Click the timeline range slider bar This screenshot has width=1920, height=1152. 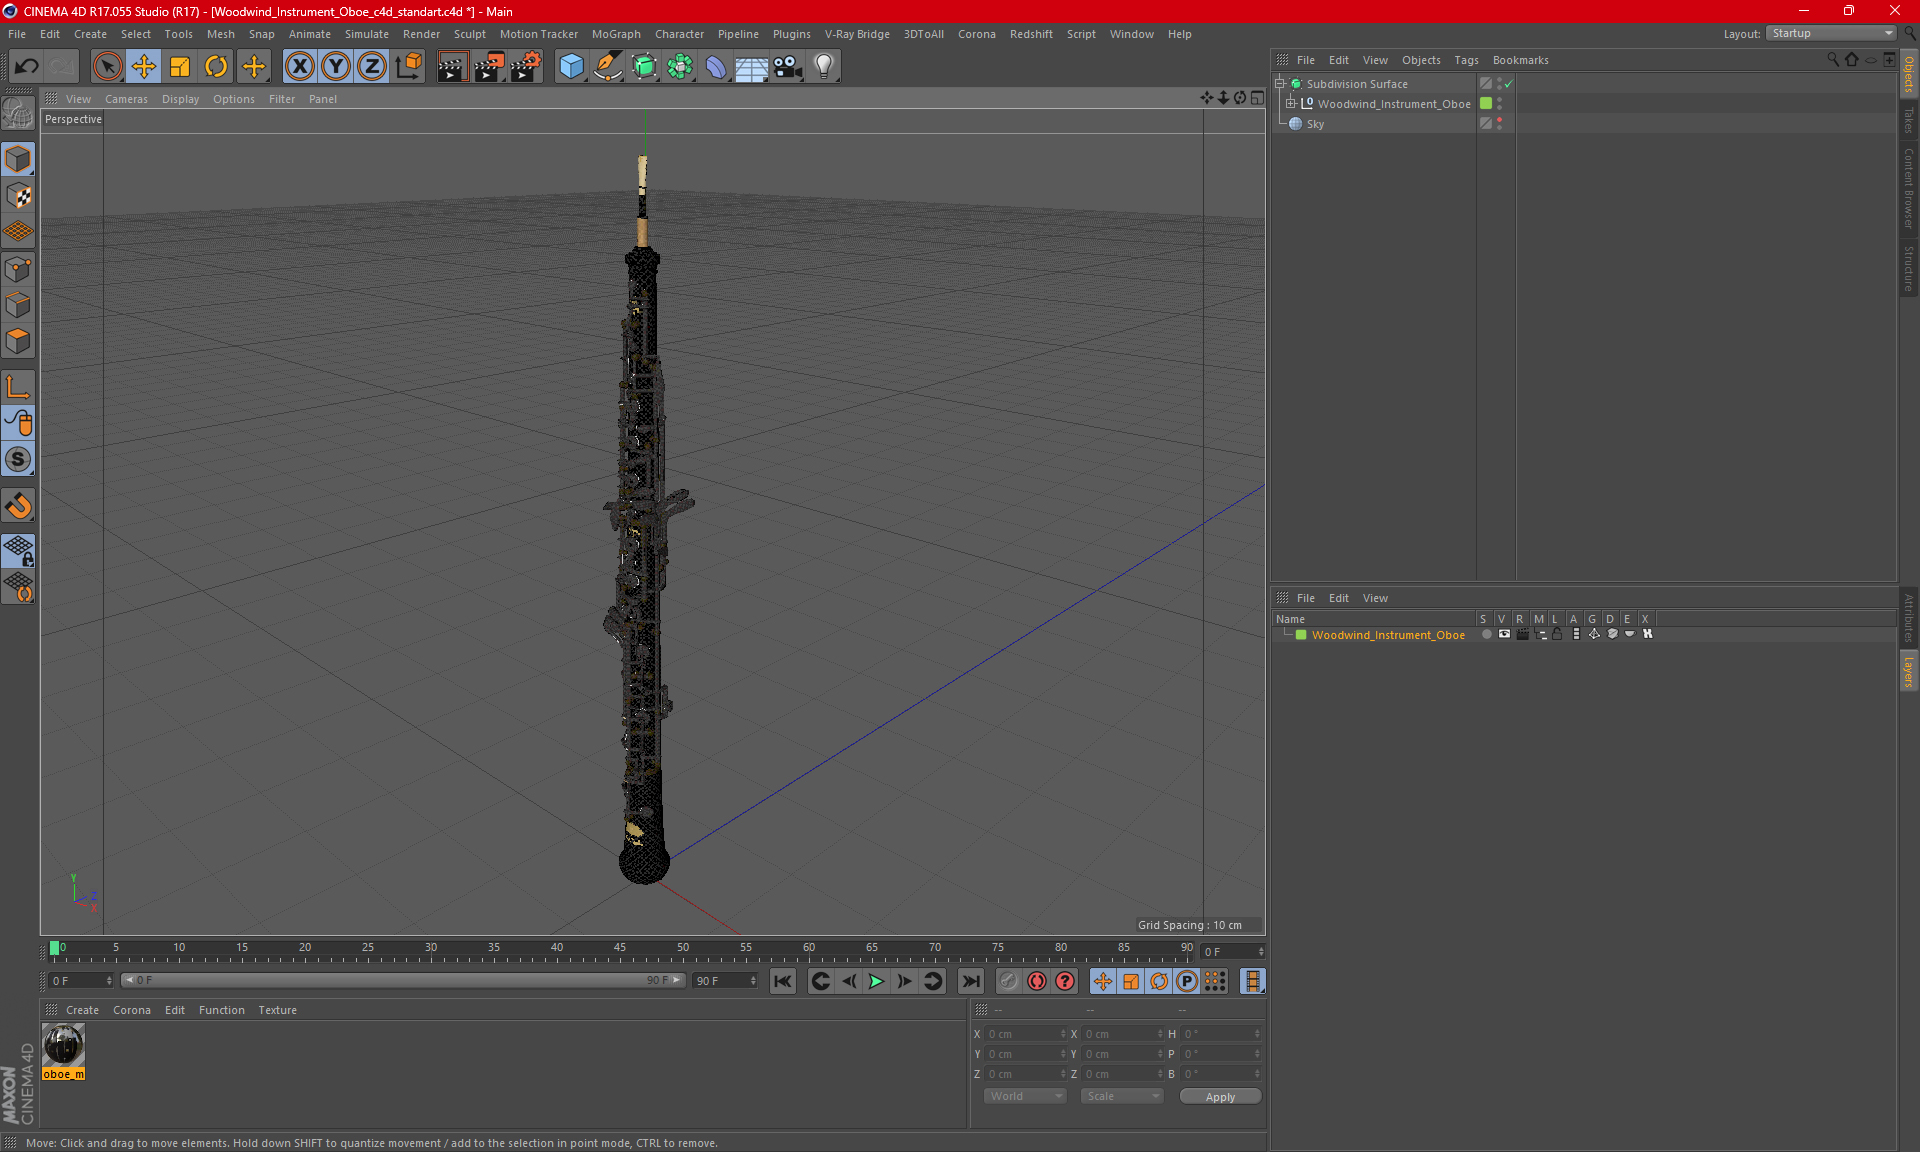coord(402,981)
